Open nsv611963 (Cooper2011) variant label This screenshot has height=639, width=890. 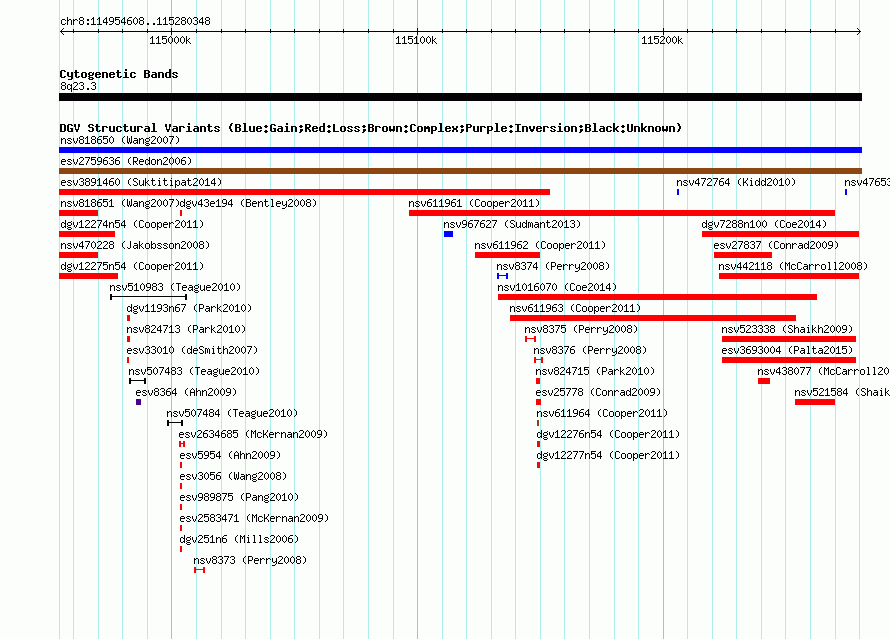575,308
